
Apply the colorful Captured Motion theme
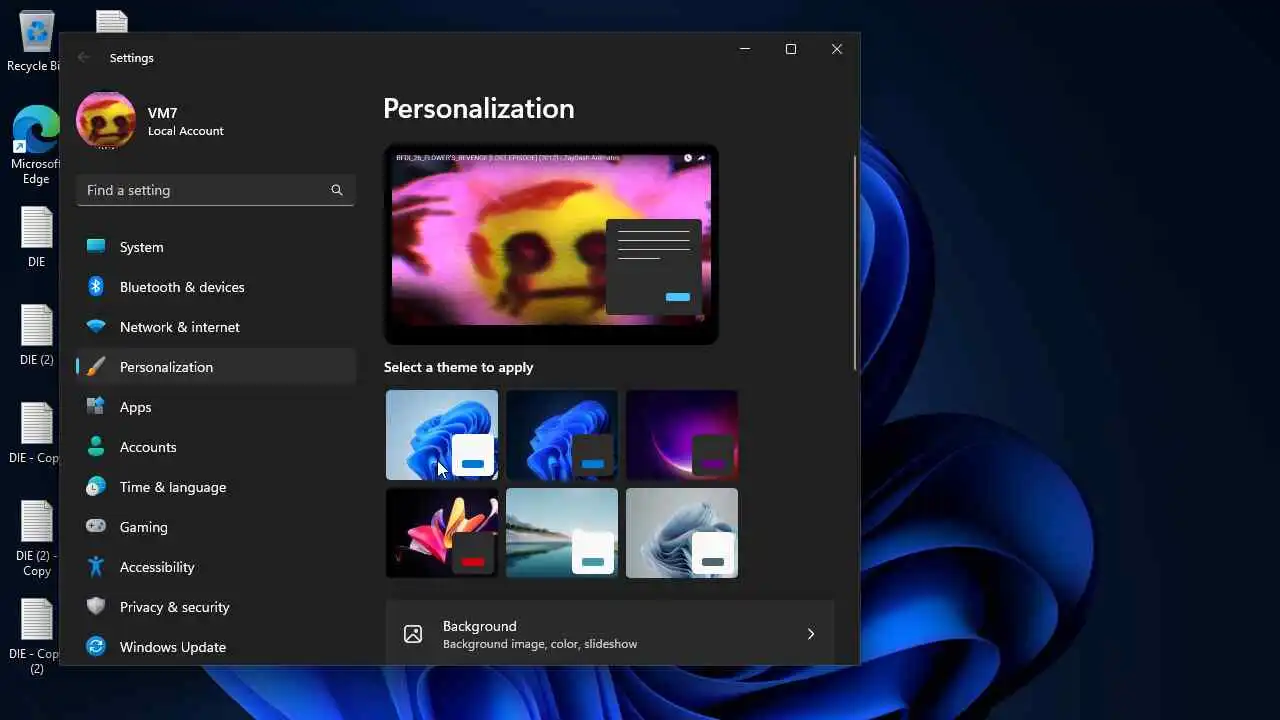(x=442, y=533)
